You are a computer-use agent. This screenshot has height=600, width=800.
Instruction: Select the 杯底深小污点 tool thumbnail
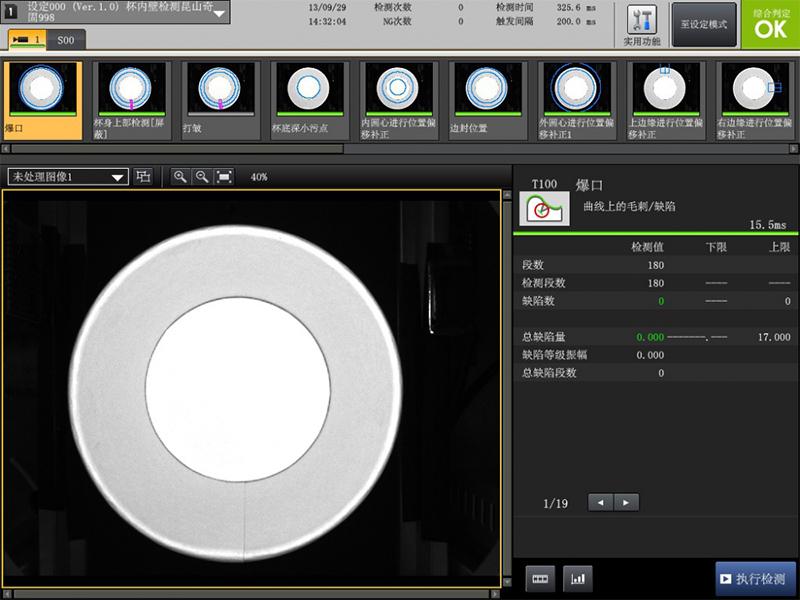point(309,100)
